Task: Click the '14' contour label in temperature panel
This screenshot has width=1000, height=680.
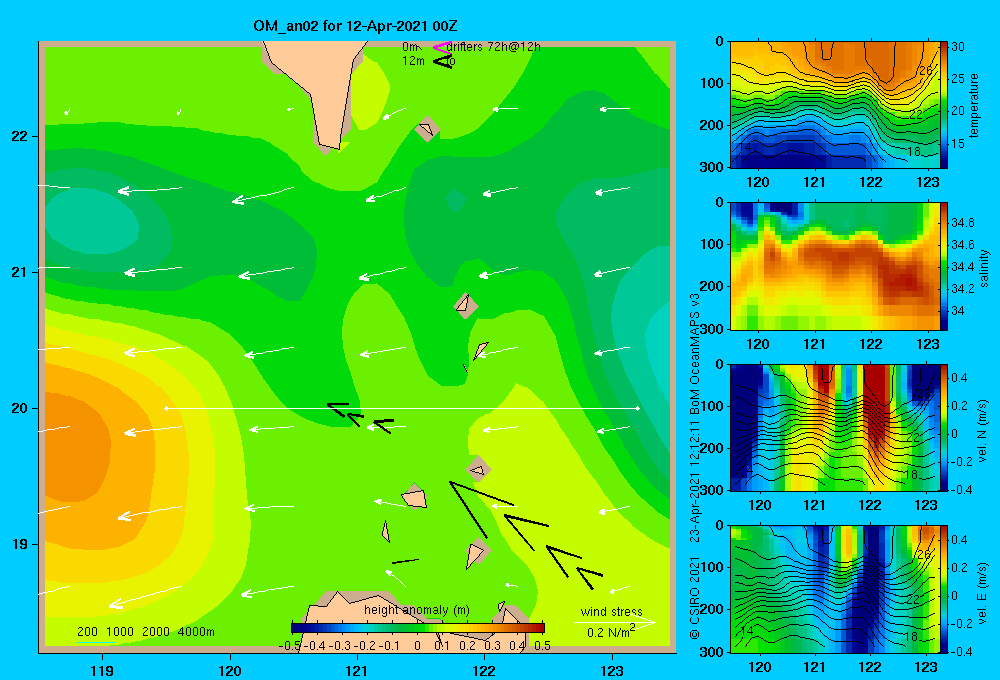Action: [x=745, y=147]
